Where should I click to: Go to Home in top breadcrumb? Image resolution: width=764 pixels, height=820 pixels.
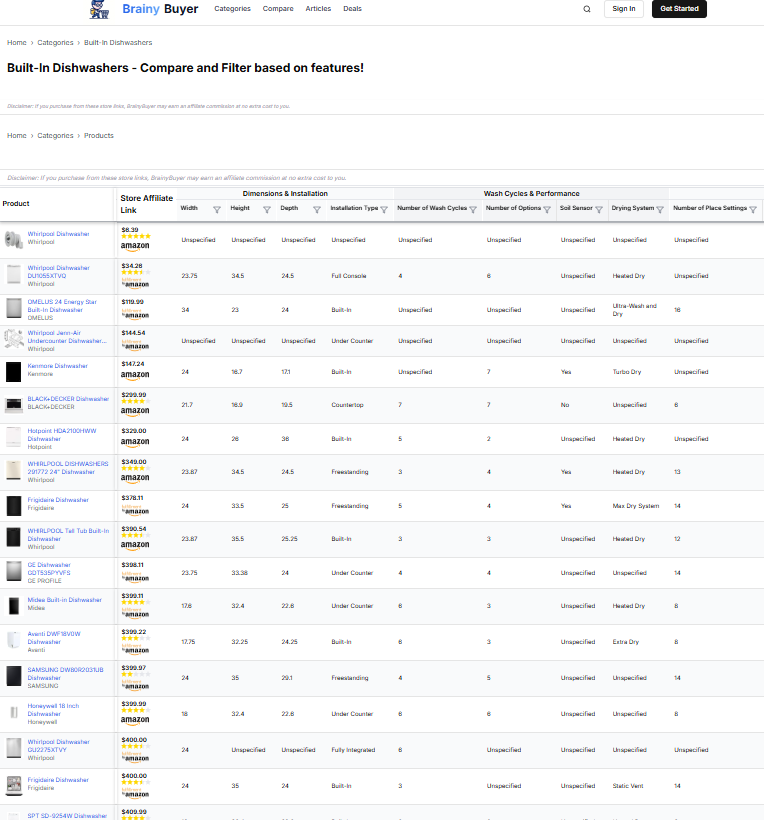pos(17,43)
